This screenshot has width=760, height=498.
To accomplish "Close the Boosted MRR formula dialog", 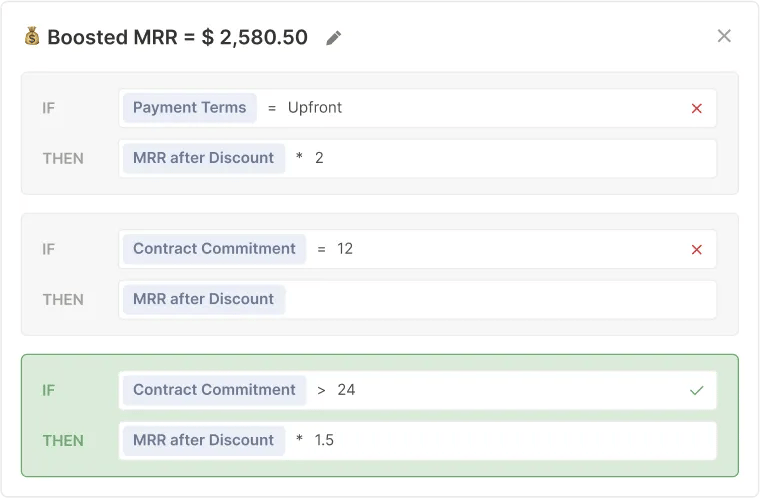I will pyautogui.click(x=724, y=36).
